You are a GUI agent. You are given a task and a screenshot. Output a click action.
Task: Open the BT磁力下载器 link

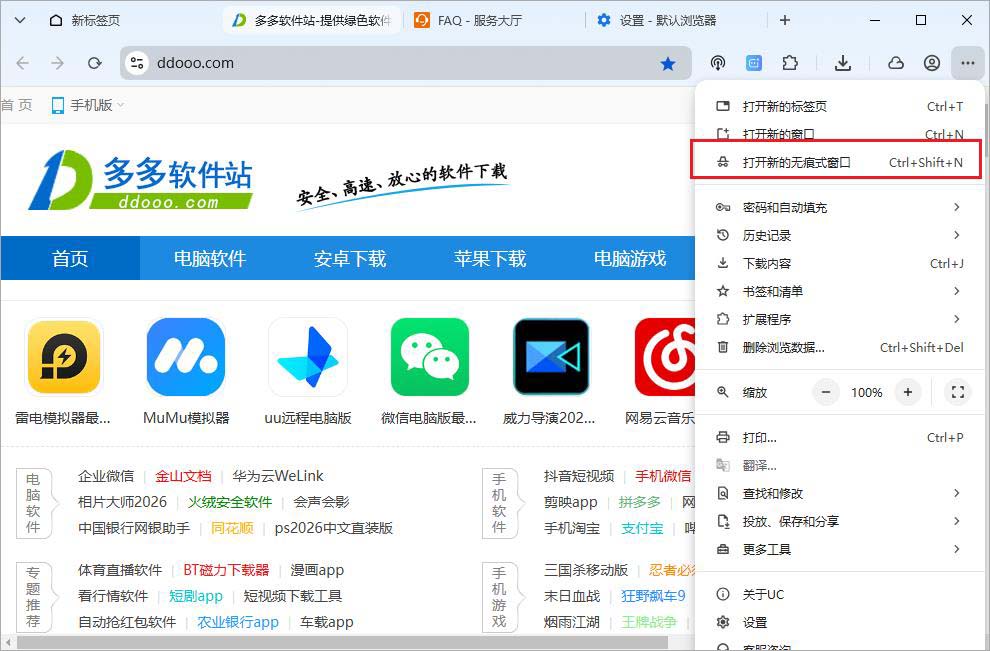(226, 570)
